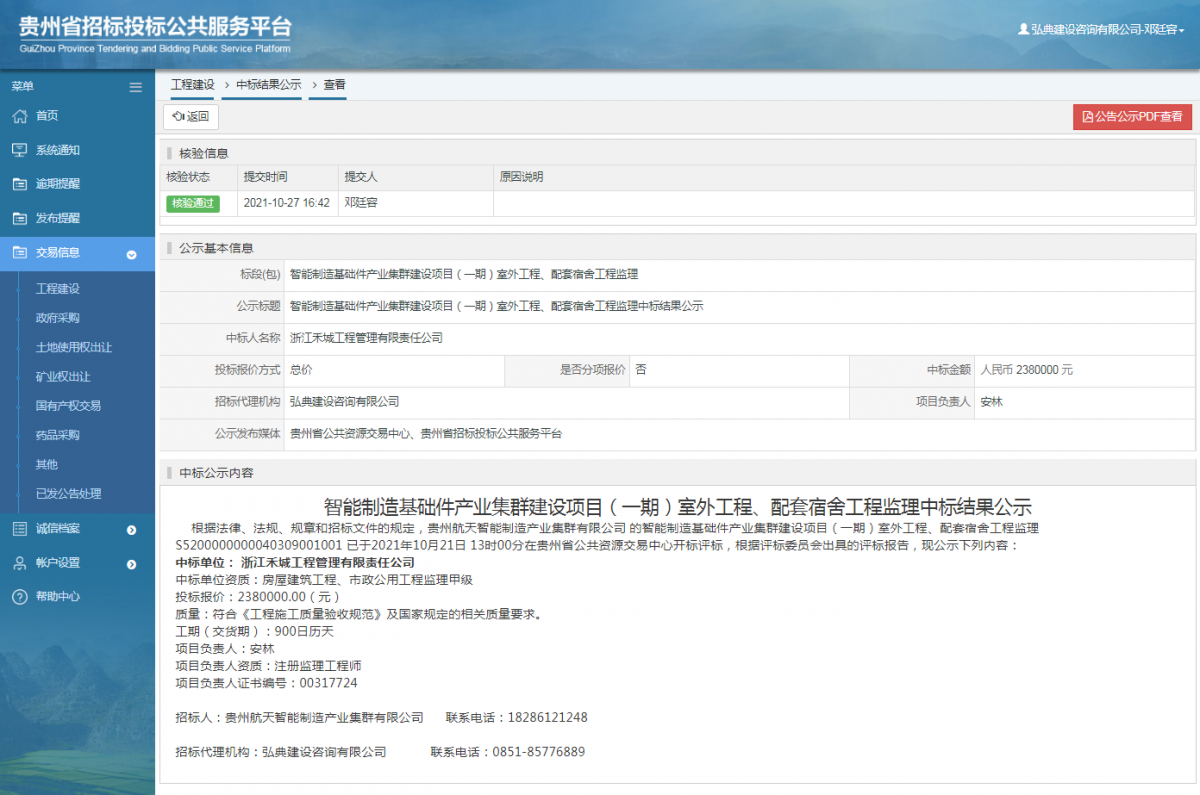Click the 返回 back button
Screen dimensions: 1200x795
191,117
